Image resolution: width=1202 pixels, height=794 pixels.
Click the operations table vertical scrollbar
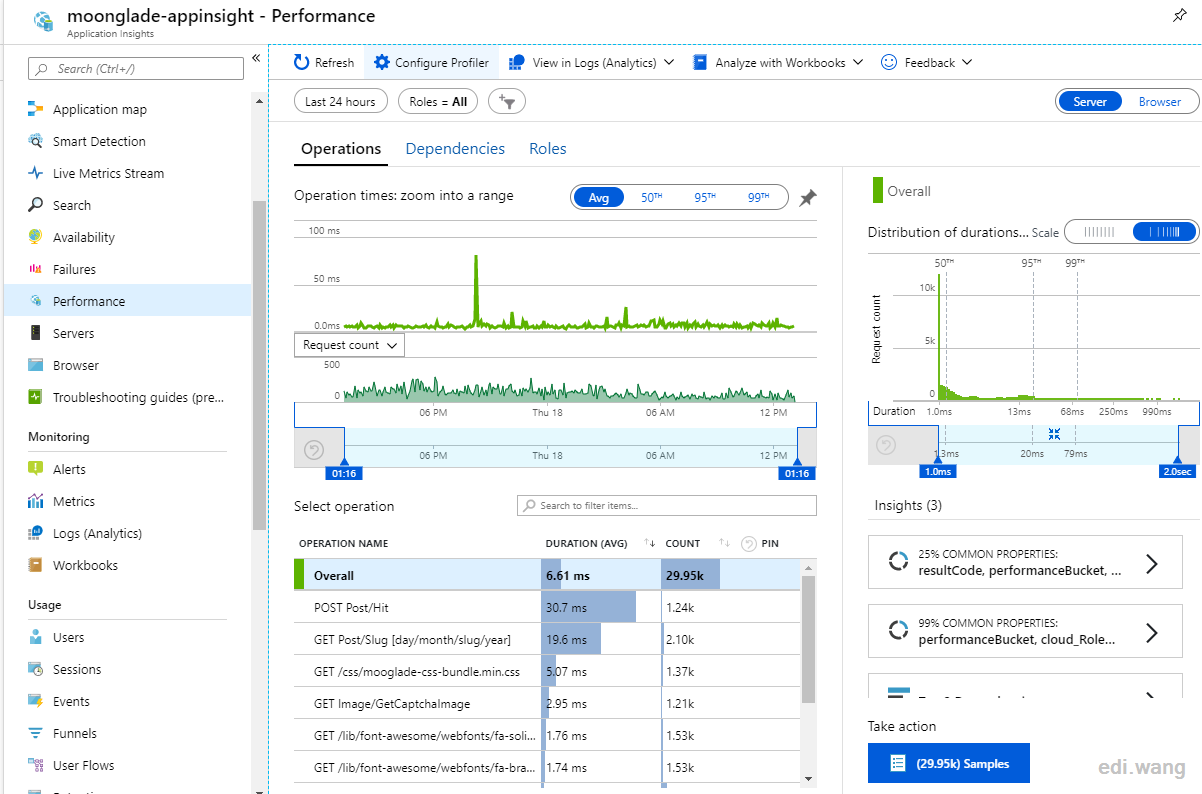pos(809,640)
